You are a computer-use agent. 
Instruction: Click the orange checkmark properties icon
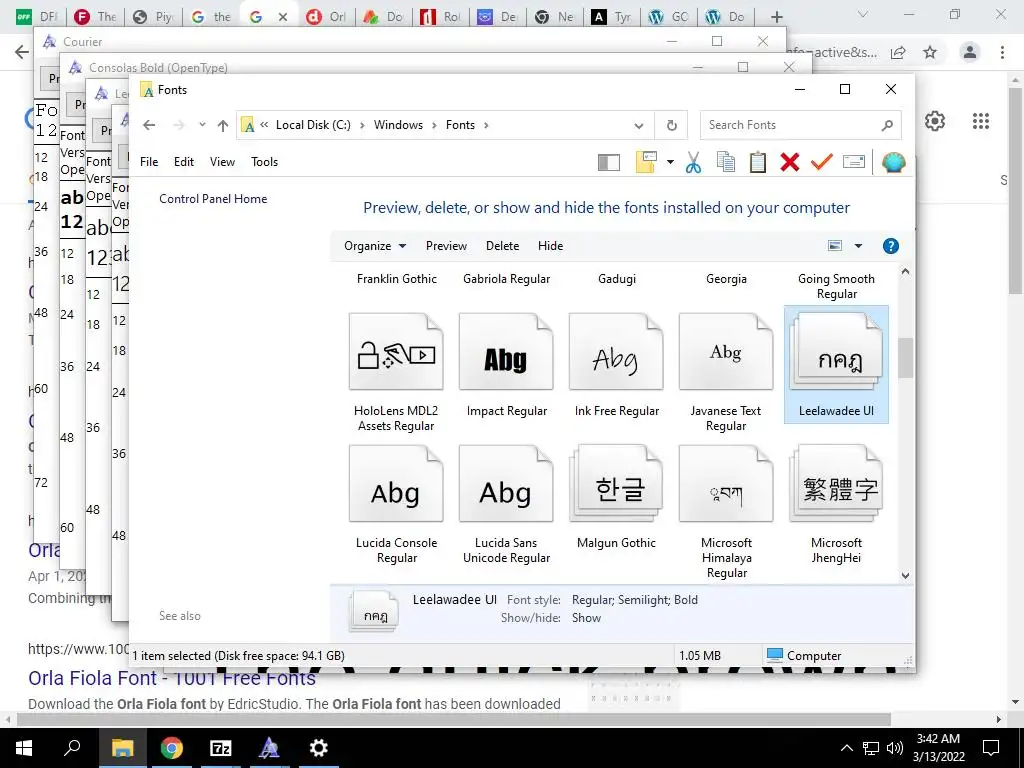pos(822,161)
